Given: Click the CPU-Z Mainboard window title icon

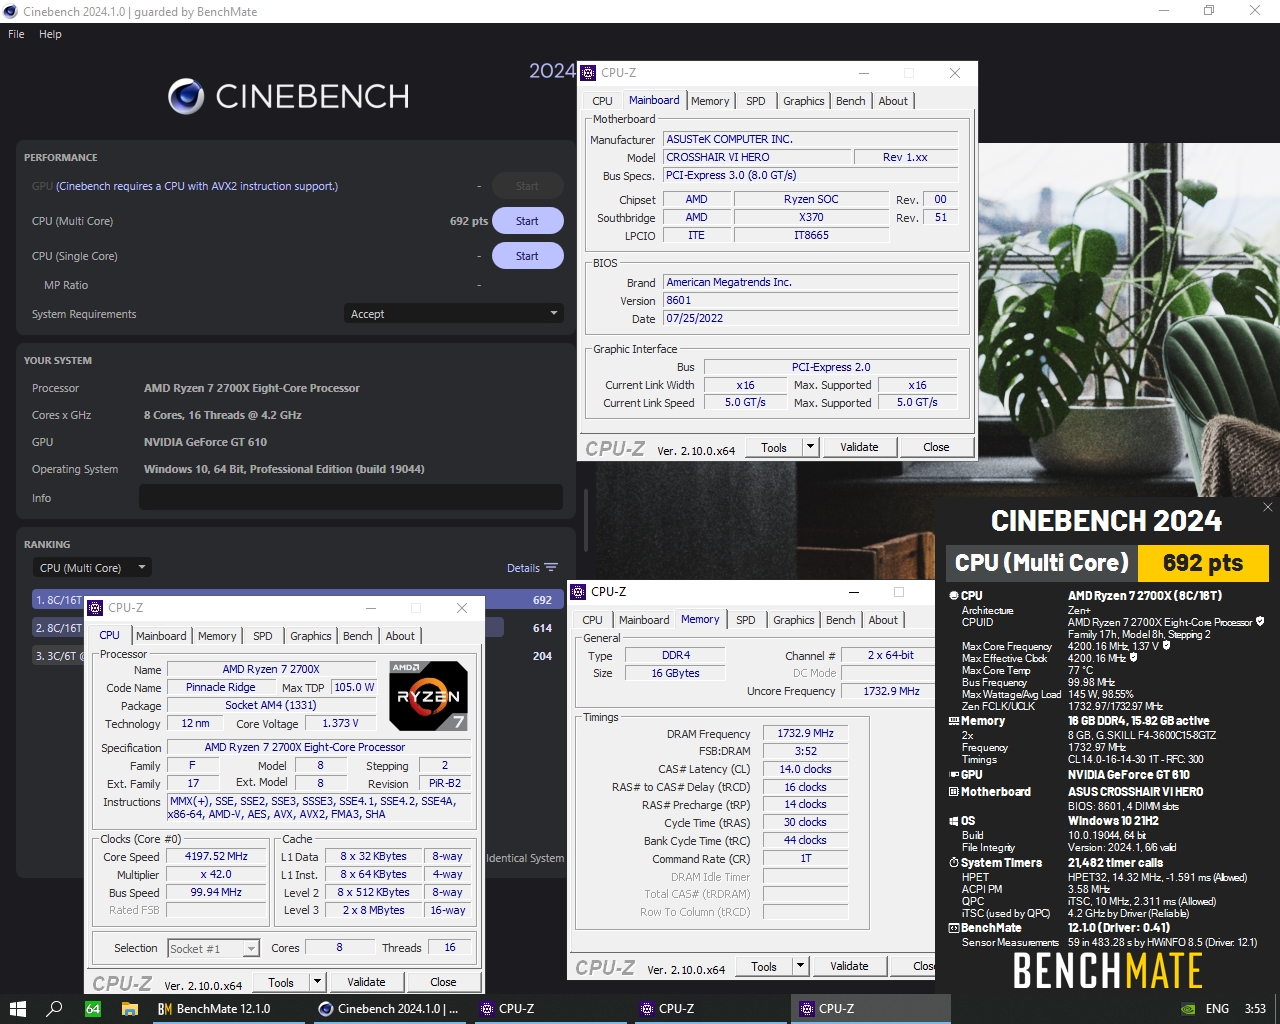Looking at the screenshot, I should coord(588,73).
